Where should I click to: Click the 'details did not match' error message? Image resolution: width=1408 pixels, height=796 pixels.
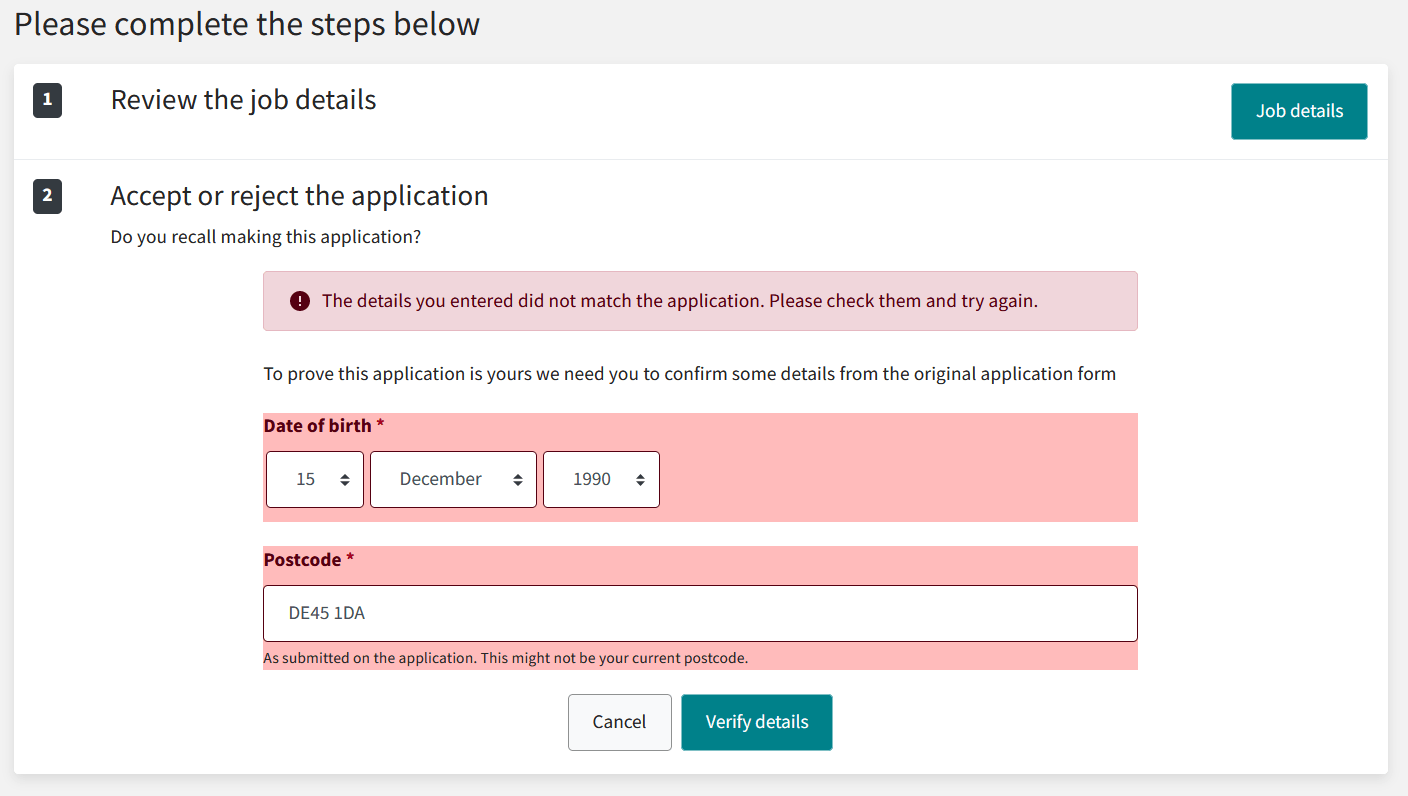(x=679, y=301)
